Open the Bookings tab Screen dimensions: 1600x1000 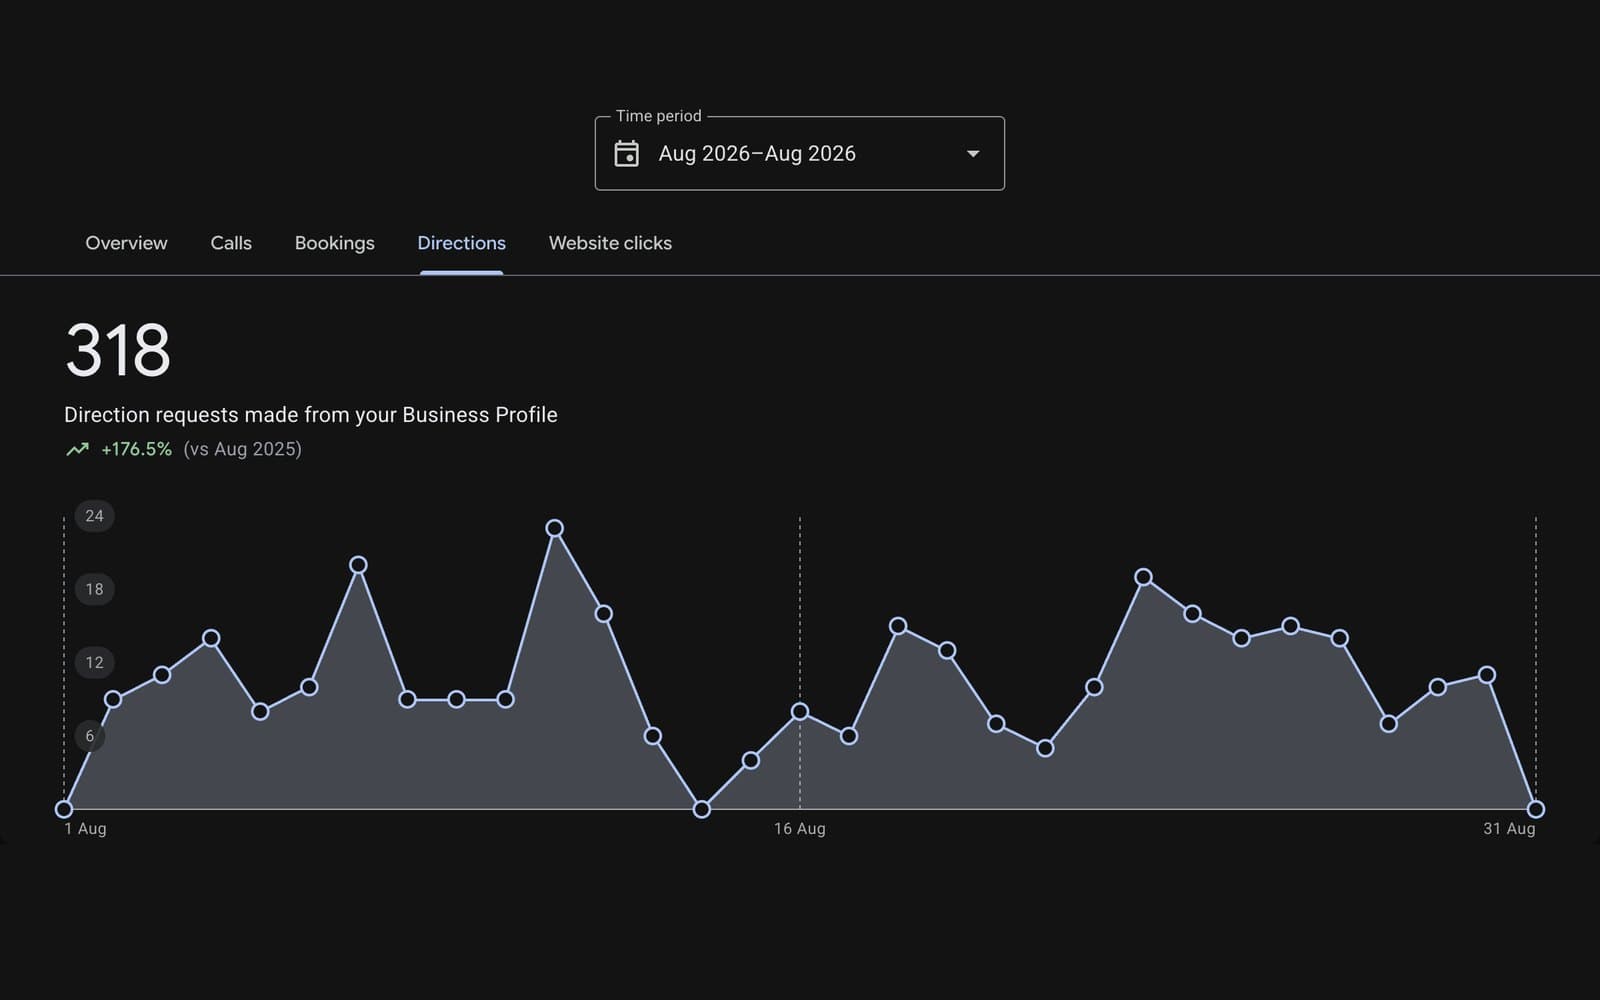coord(334,243)
